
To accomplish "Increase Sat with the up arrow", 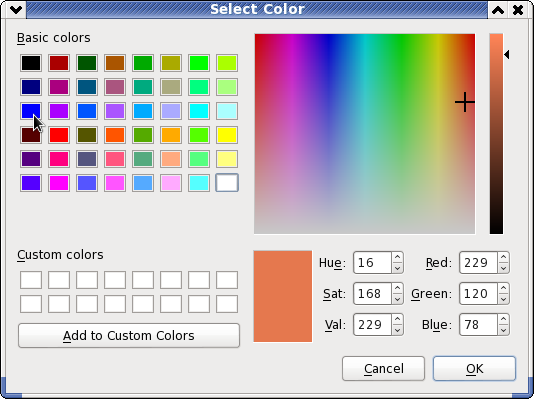I will coord(397,288).
